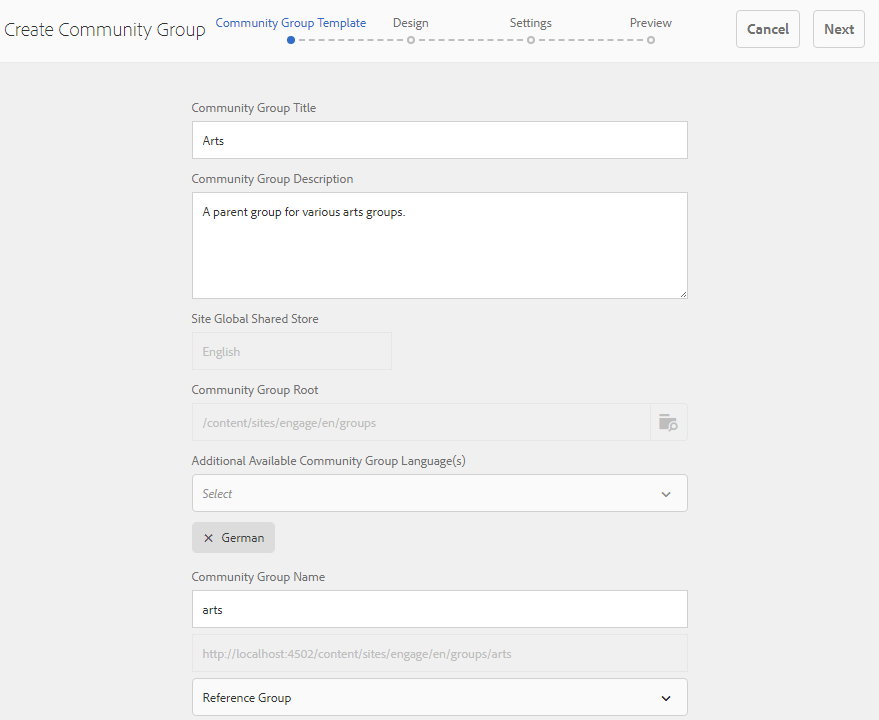The width and height of the screenshot is (879, 720).
Task: Click the localhost group URL field
Action: (439, 654)
